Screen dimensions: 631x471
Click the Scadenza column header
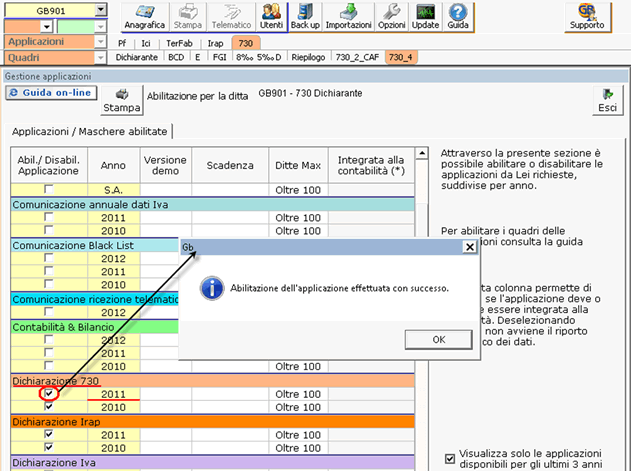[230, 165]
